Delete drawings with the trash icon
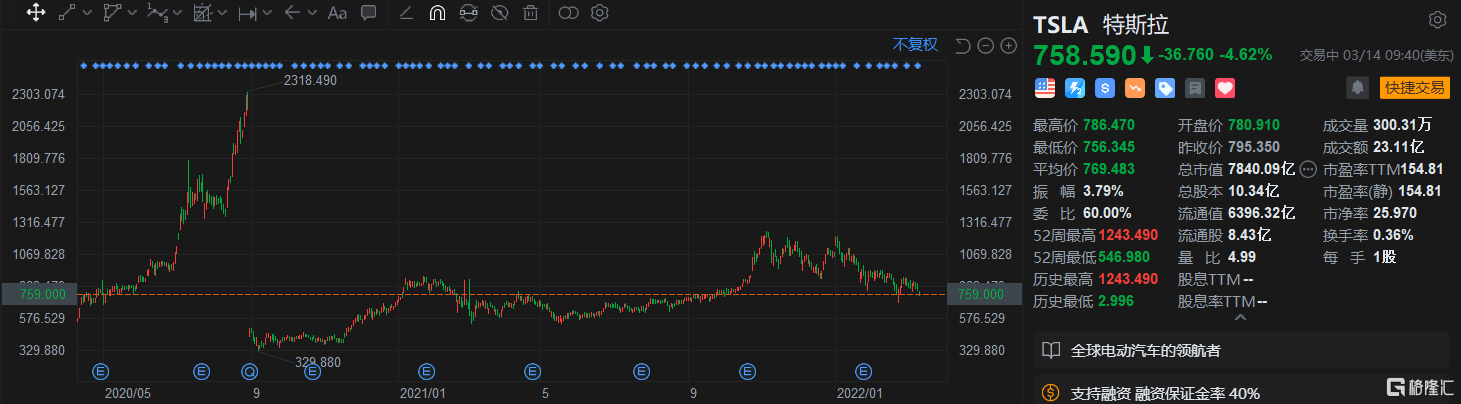The width and height of the screenshot is (1461, 404). pos(530,13)
